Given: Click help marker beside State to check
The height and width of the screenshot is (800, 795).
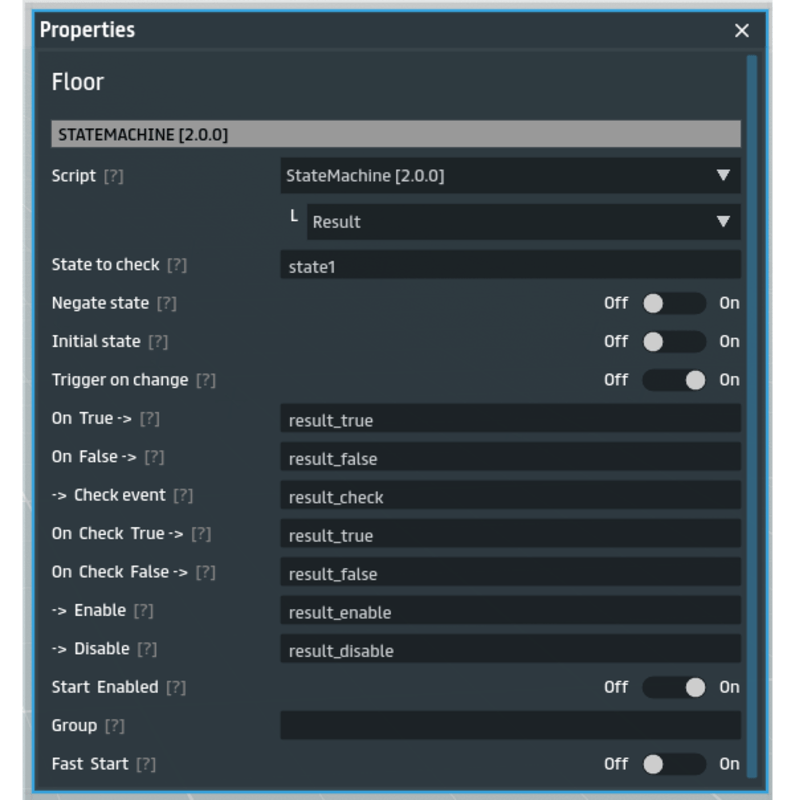Looking at the screenshot, I should [177, 265].
